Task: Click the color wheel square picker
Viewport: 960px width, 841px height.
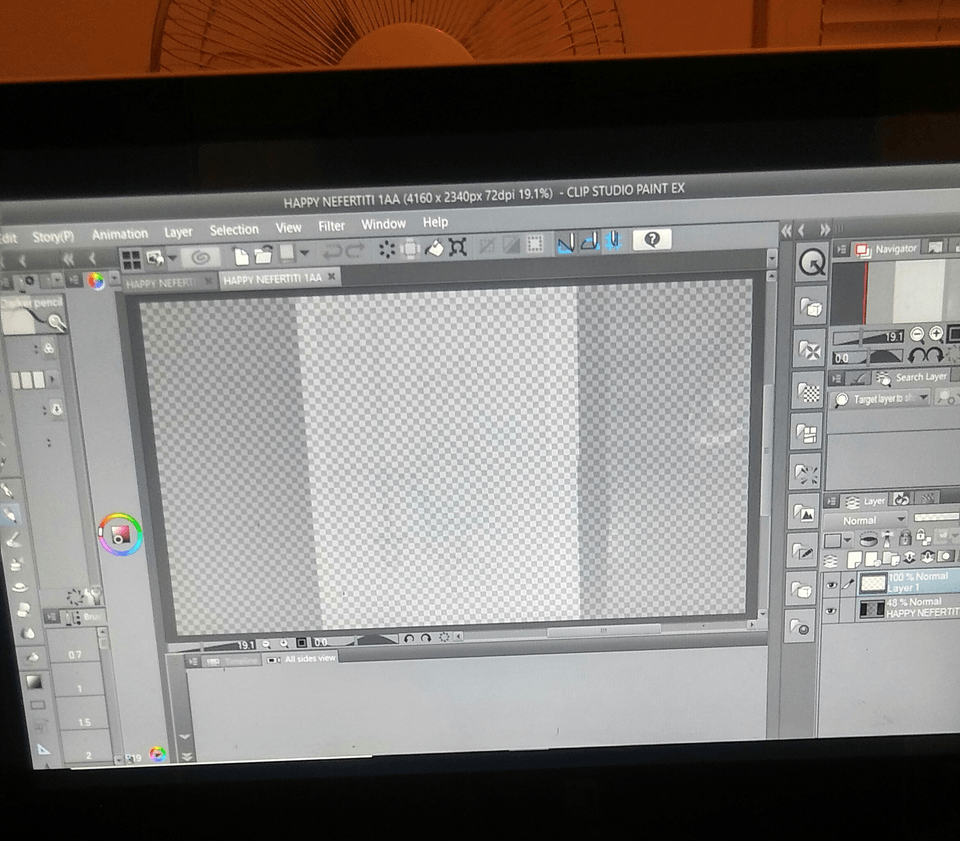Action: [121, 535]
